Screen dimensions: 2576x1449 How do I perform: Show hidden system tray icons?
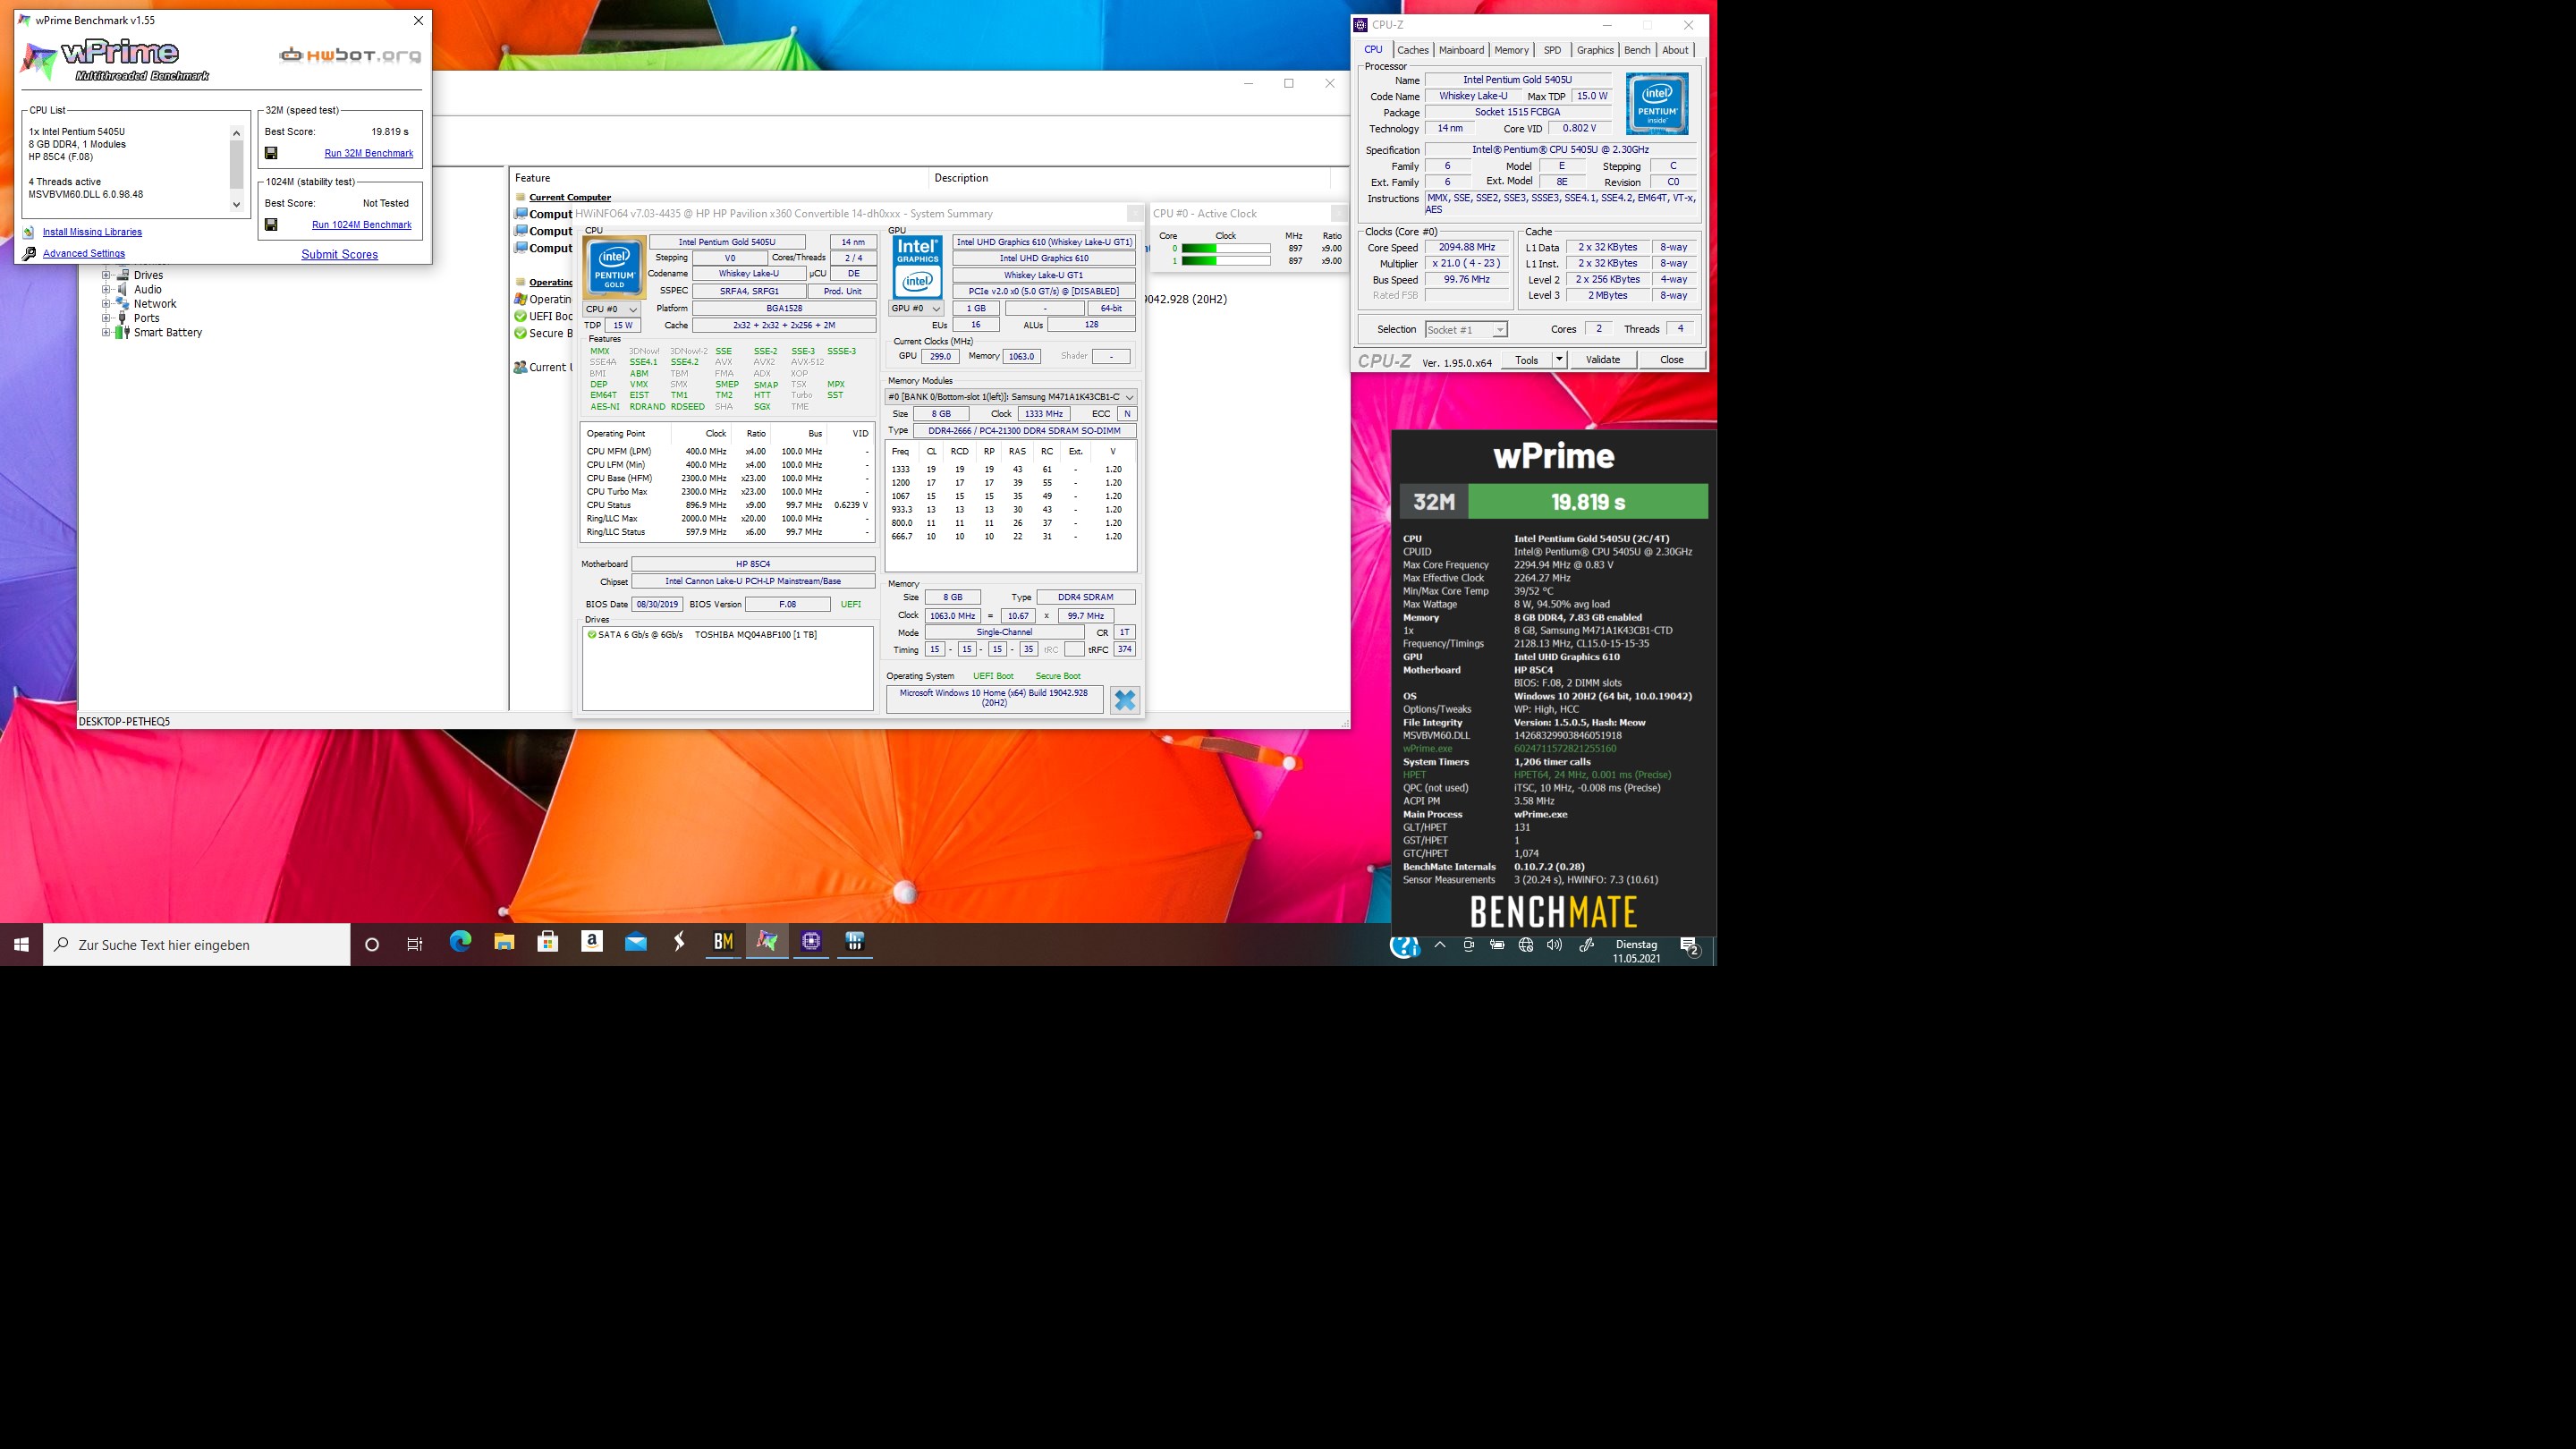click(x=1440, y=945)
